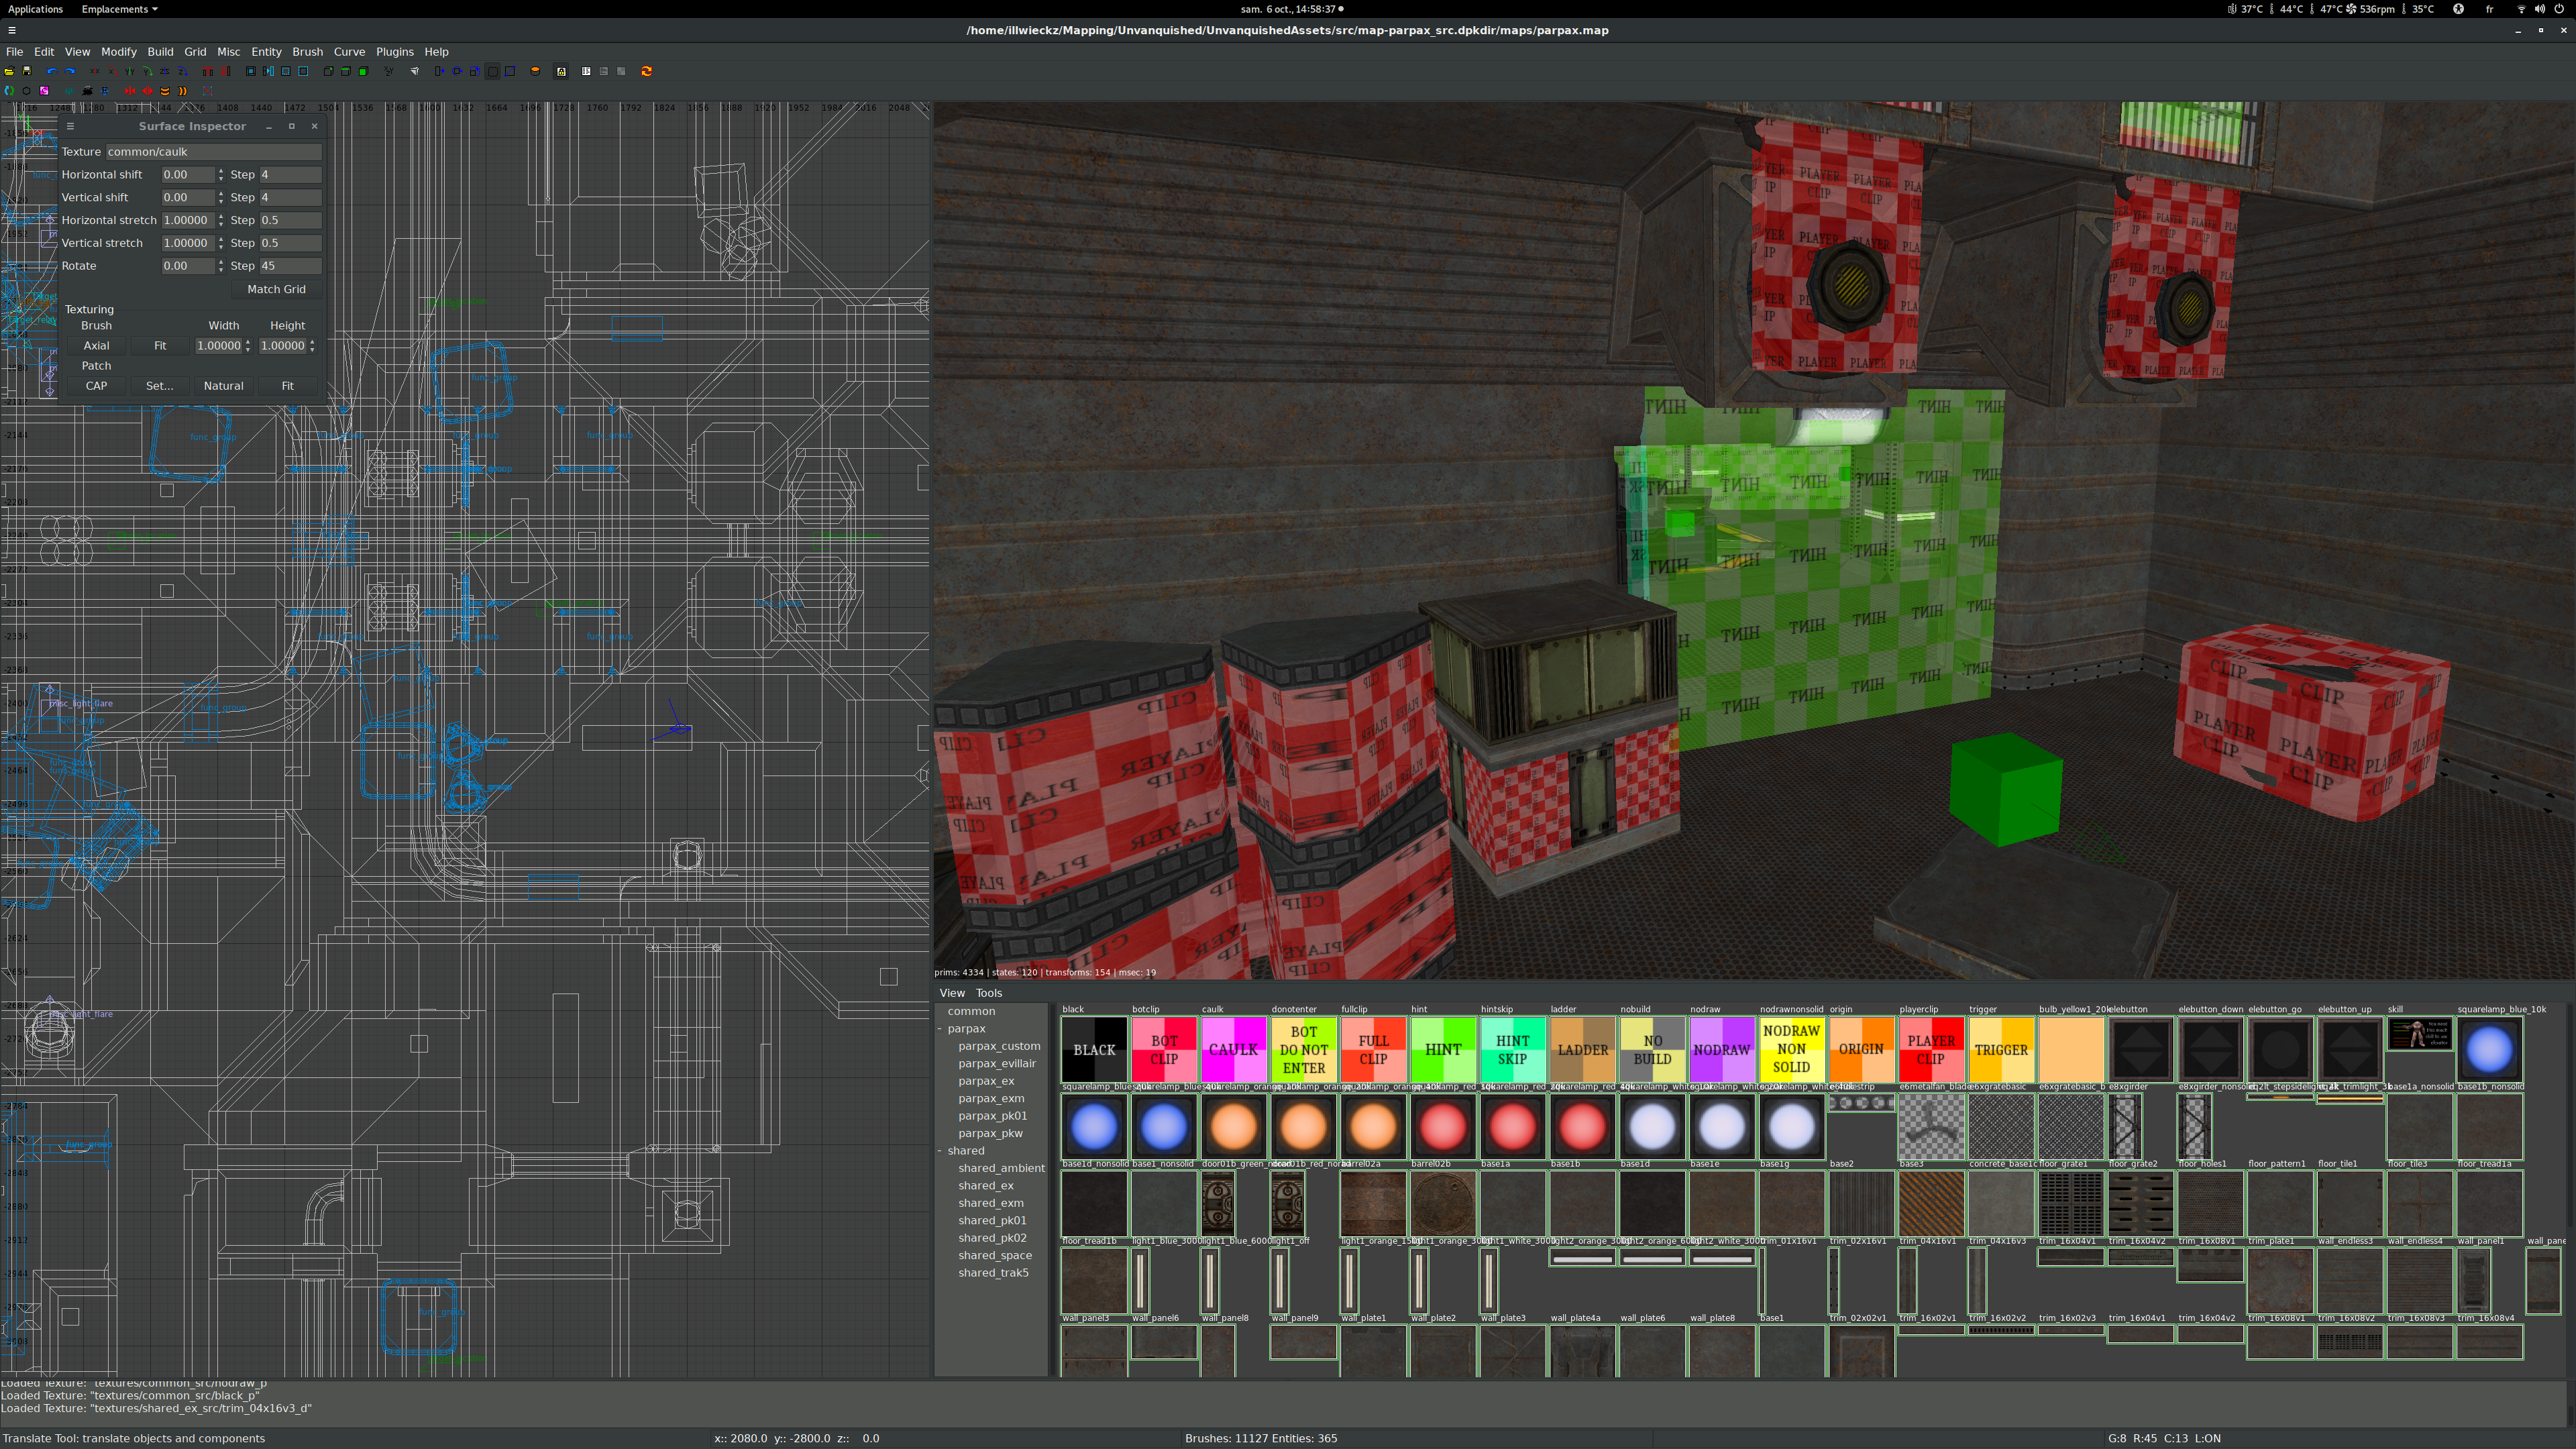Toggle the Resize dashed-square tool

coord(493,71)
